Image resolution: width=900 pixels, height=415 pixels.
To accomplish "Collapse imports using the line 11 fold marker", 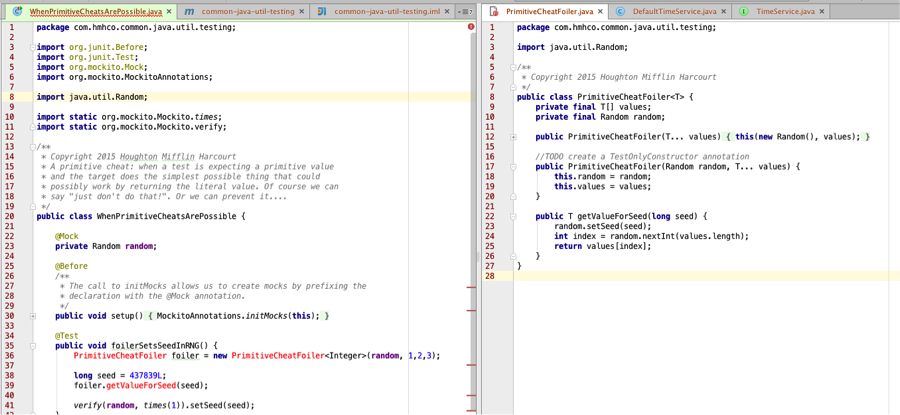I will [x=33, y=127].
